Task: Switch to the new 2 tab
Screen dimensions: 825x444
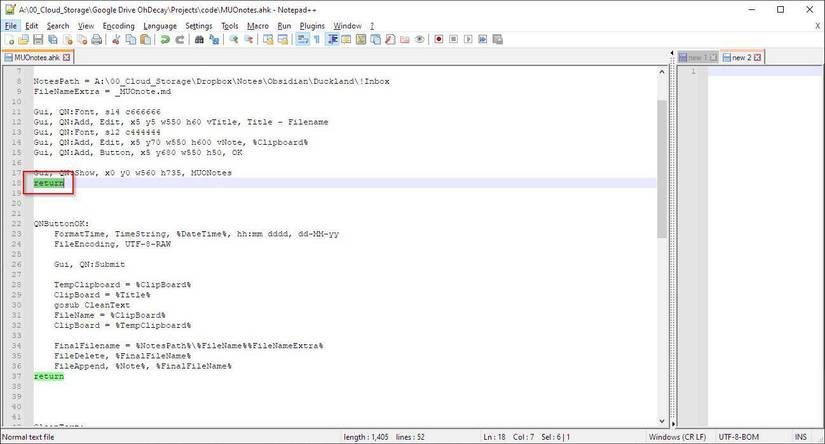Action: [742, 57]
